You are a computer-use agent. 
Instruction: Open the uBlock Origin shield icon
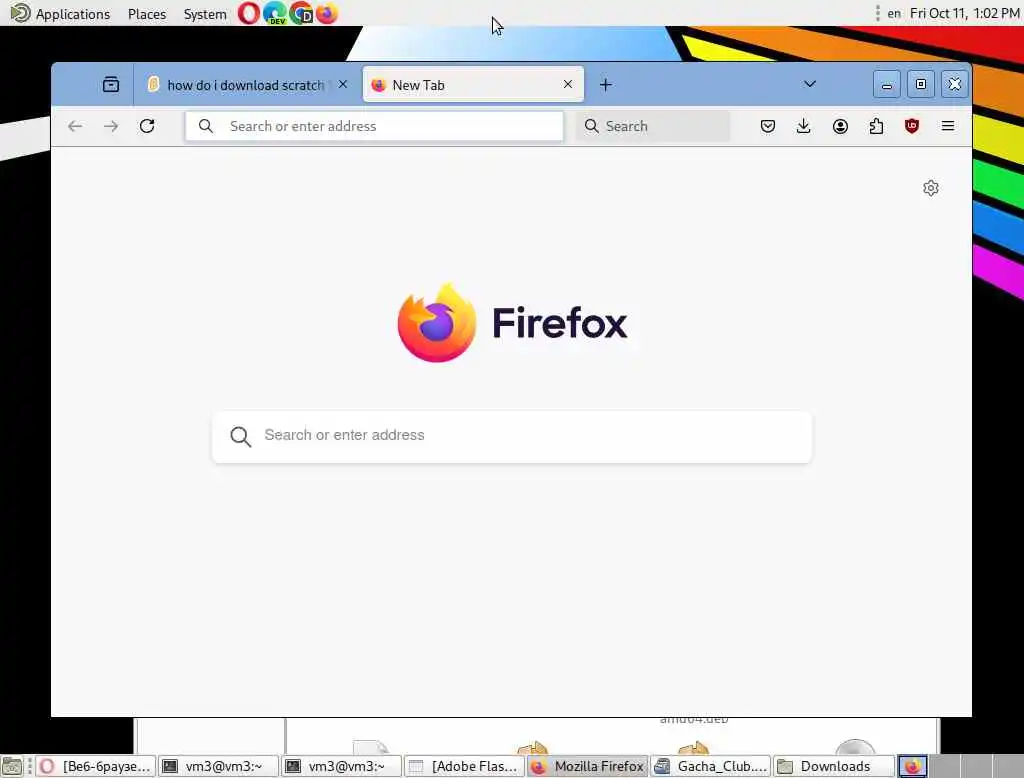click(x=912, y=126)
